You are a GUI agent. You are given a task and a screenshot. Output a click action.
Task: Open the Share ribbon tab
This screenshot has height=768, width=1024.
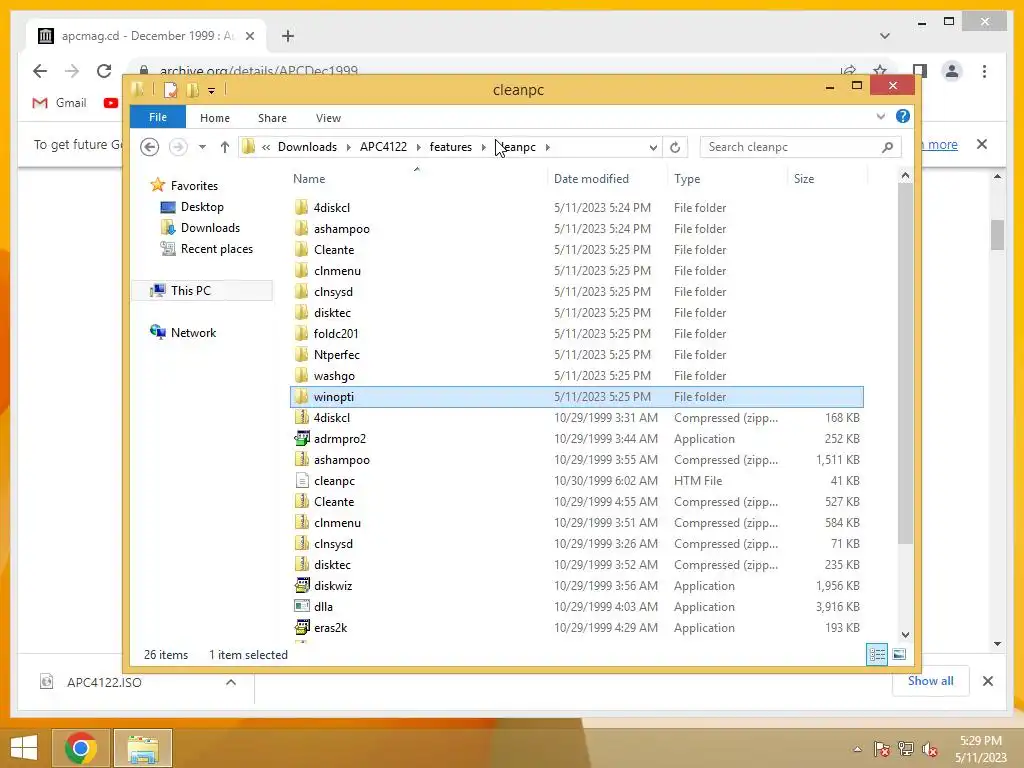pos(272,118)
